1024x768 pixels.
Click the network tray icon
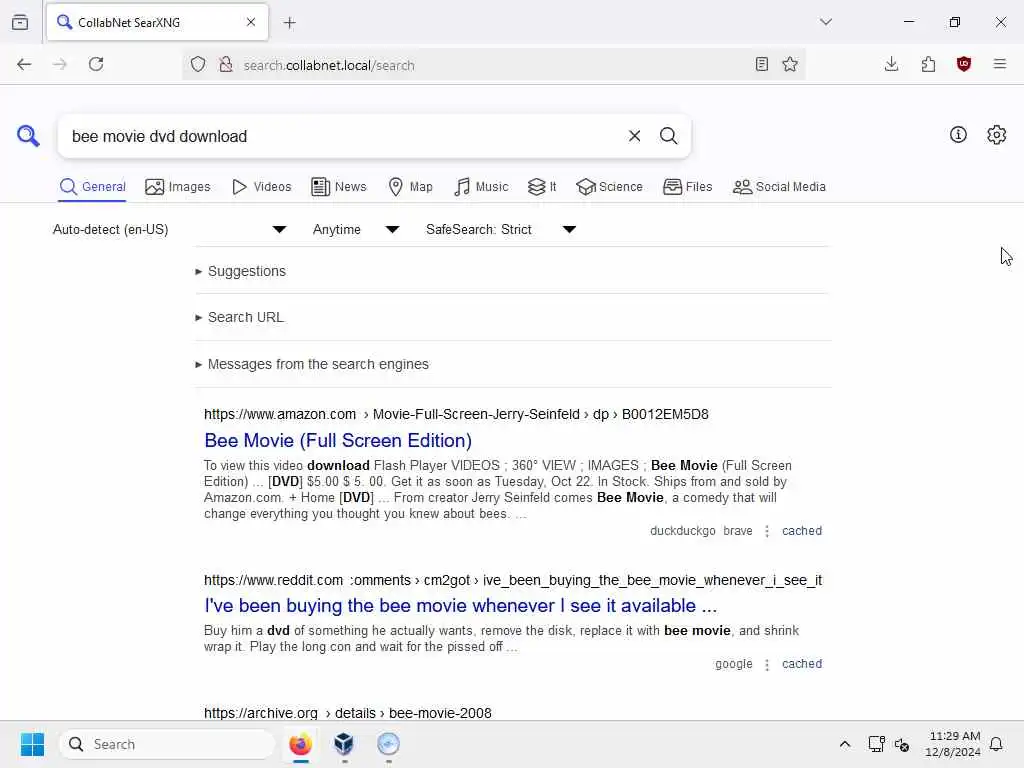876,744
